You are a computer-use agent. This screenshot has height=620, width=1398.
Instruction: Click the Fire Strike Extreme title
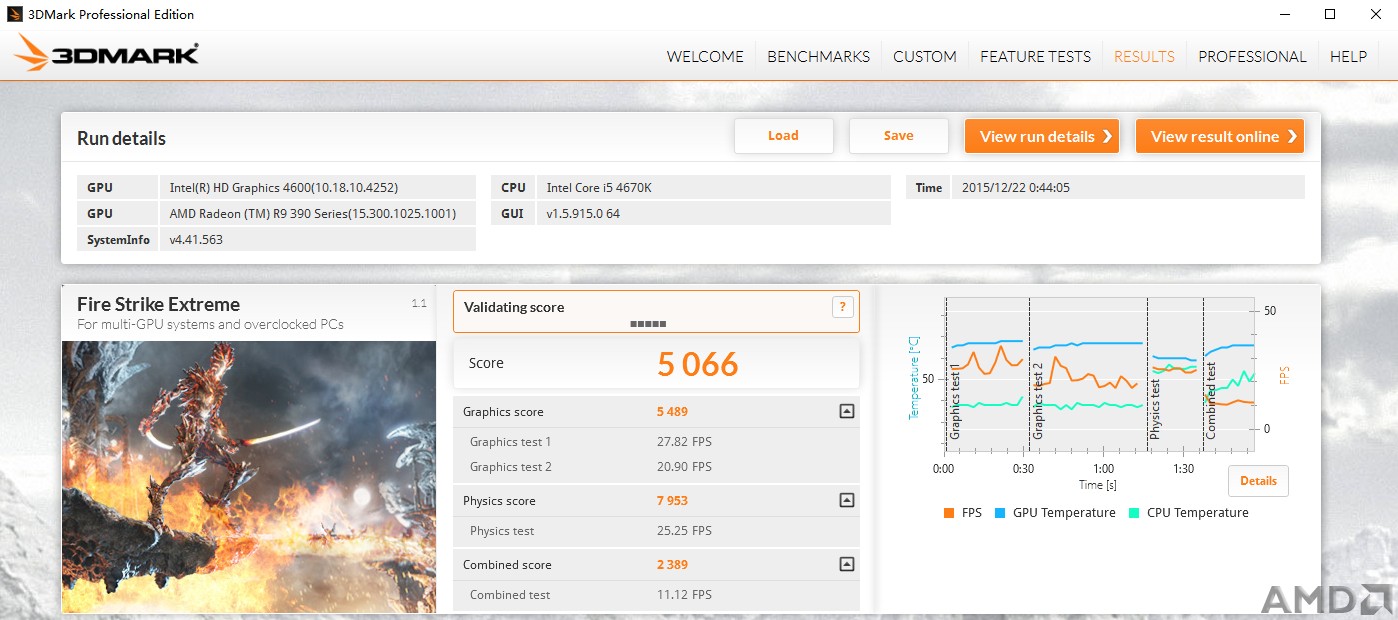tap(158, 304)
